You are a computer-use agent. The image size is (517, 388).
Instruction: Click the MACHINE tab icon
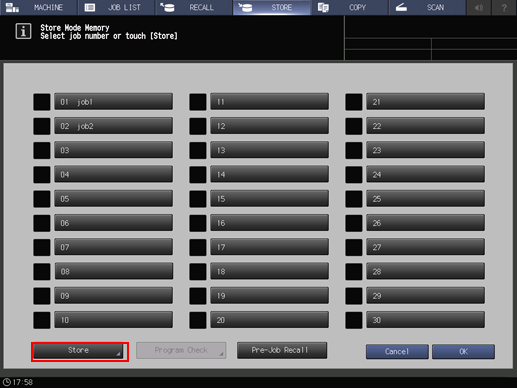pyautogui.click(x=12, y=7)
